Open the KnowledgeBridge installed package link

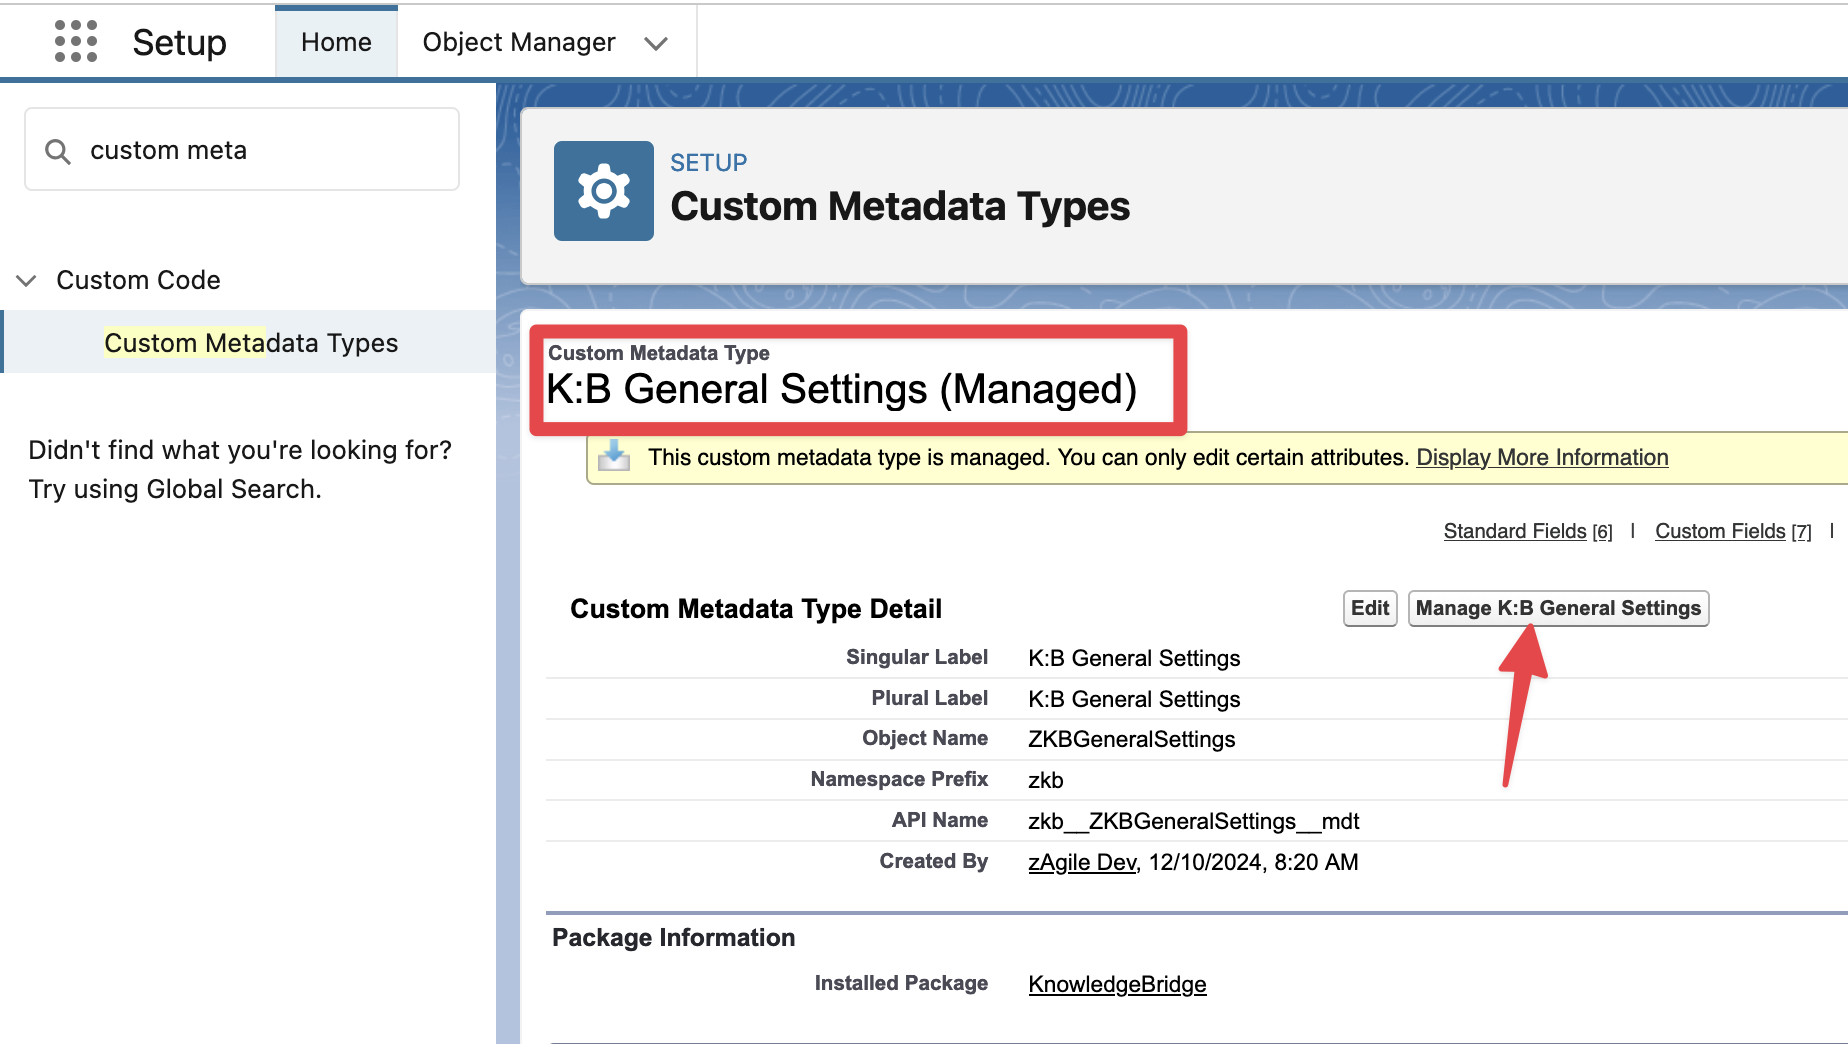(1117, 984)
